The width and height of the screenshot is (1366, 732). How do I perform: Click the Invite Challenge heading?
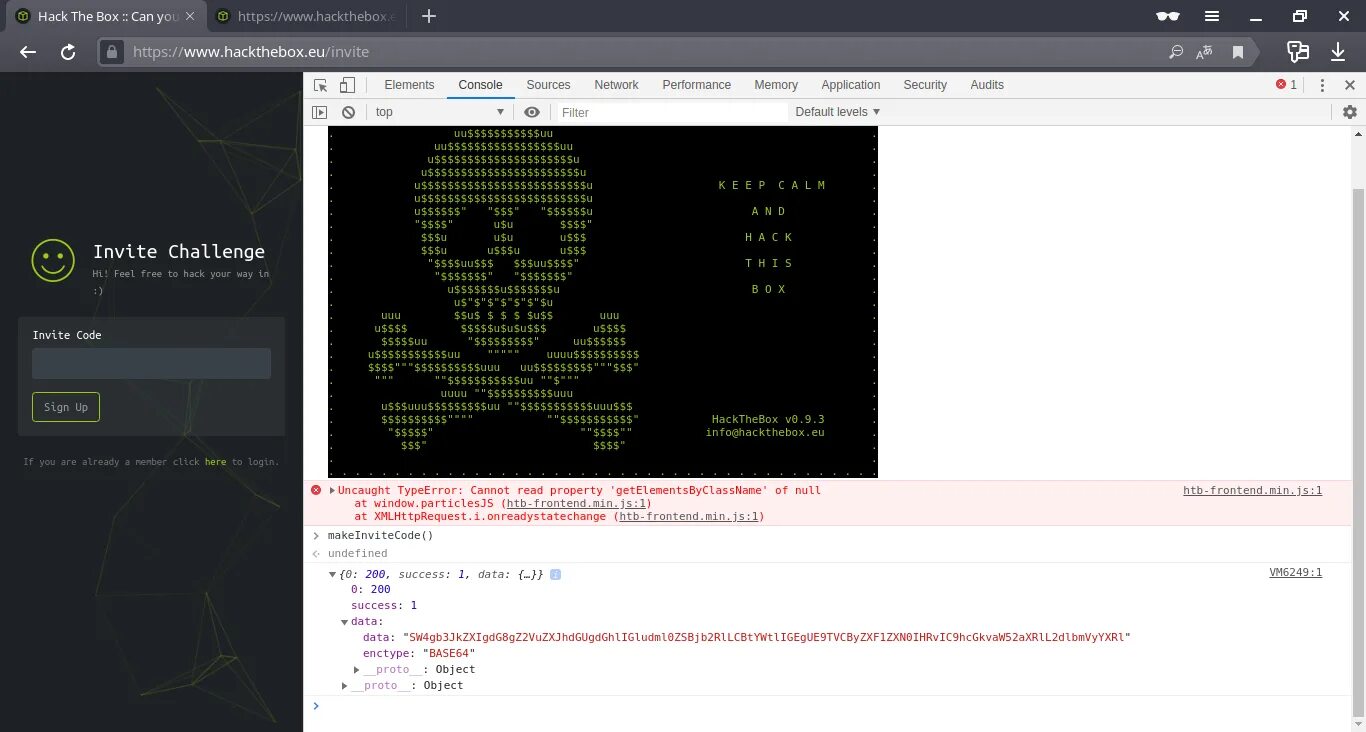pos(179,251)
